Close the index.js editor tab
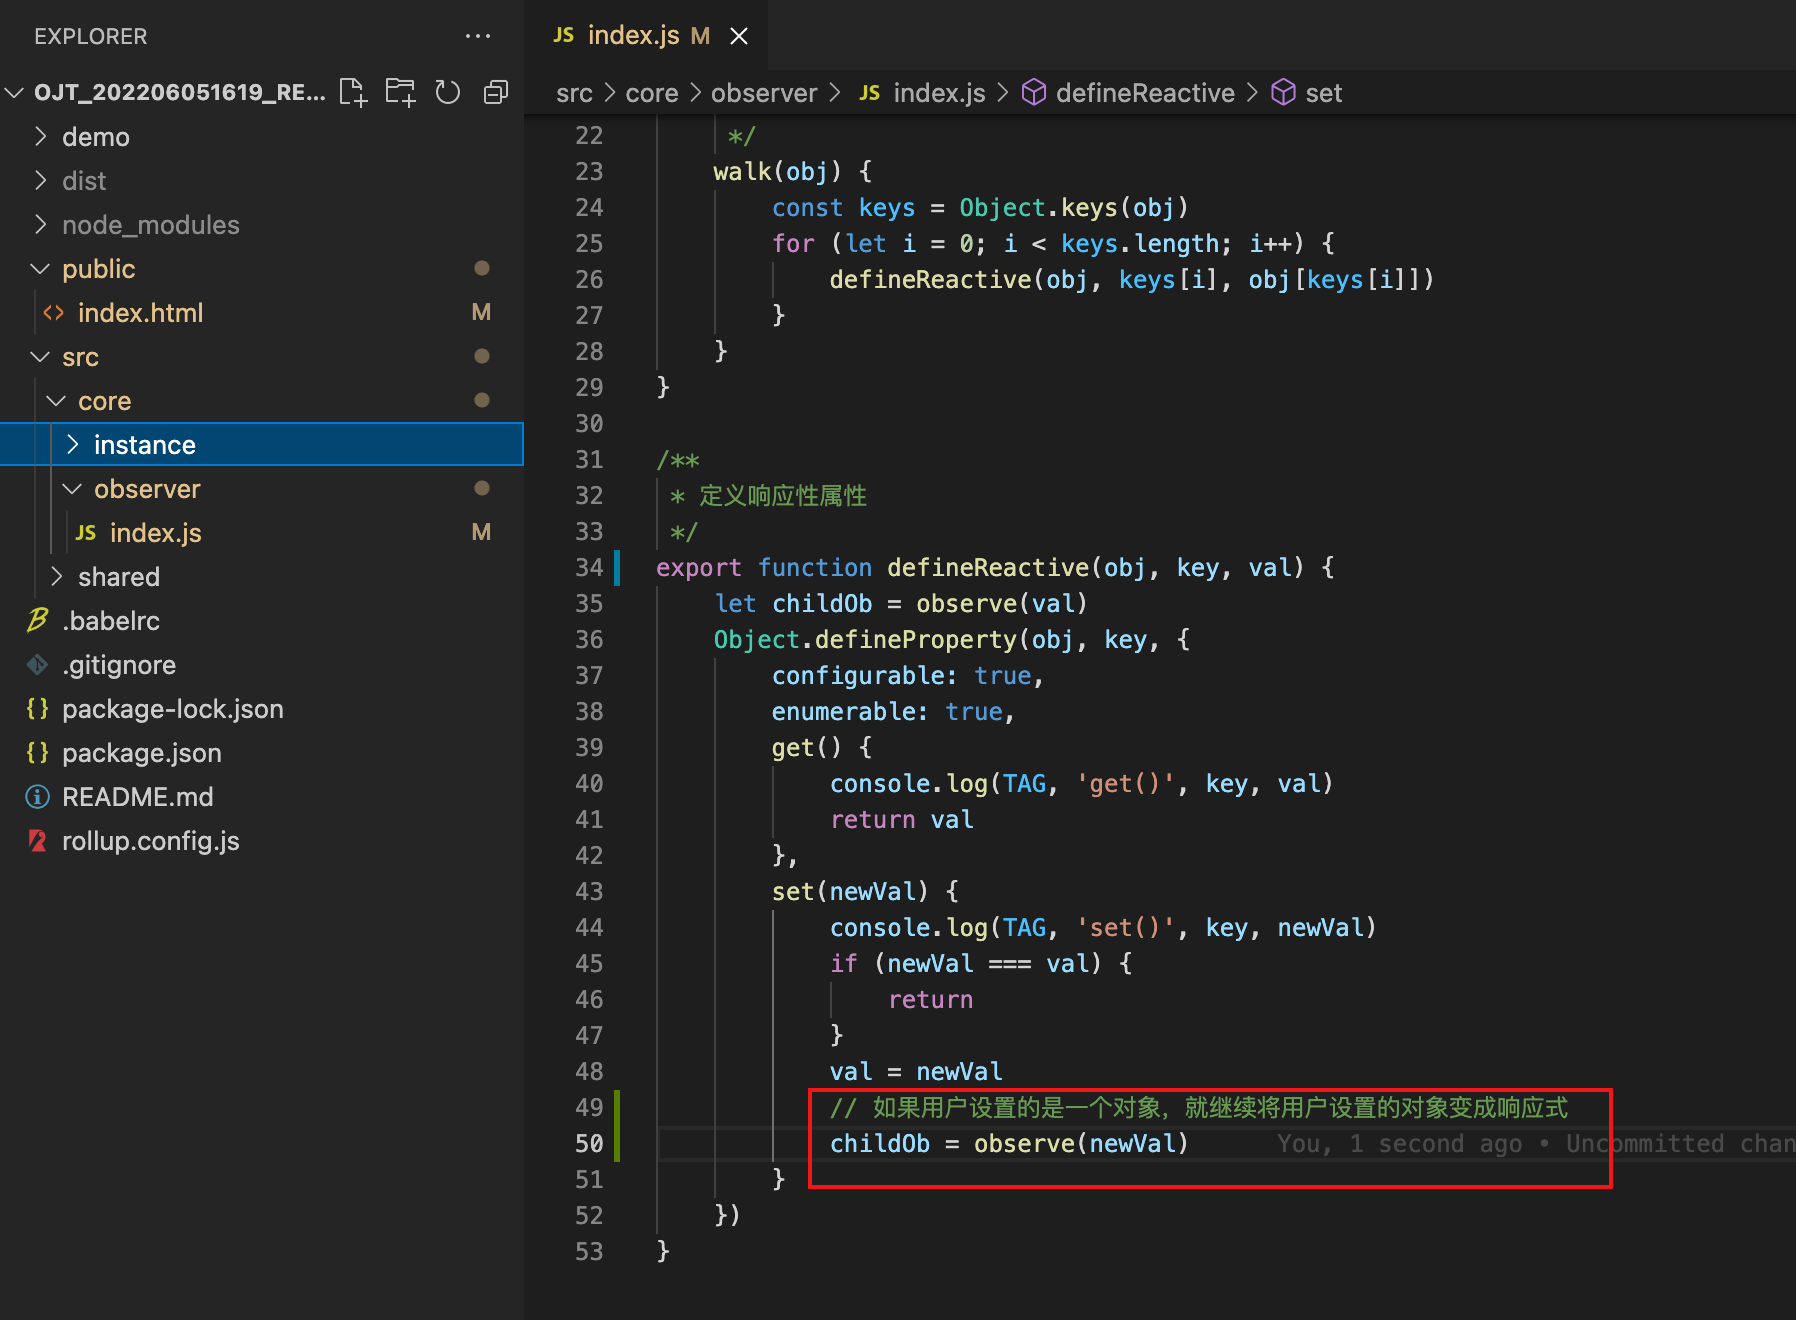Image resolution: width=1796 pixels, height=1320 pixels. (x=739, y=36)
